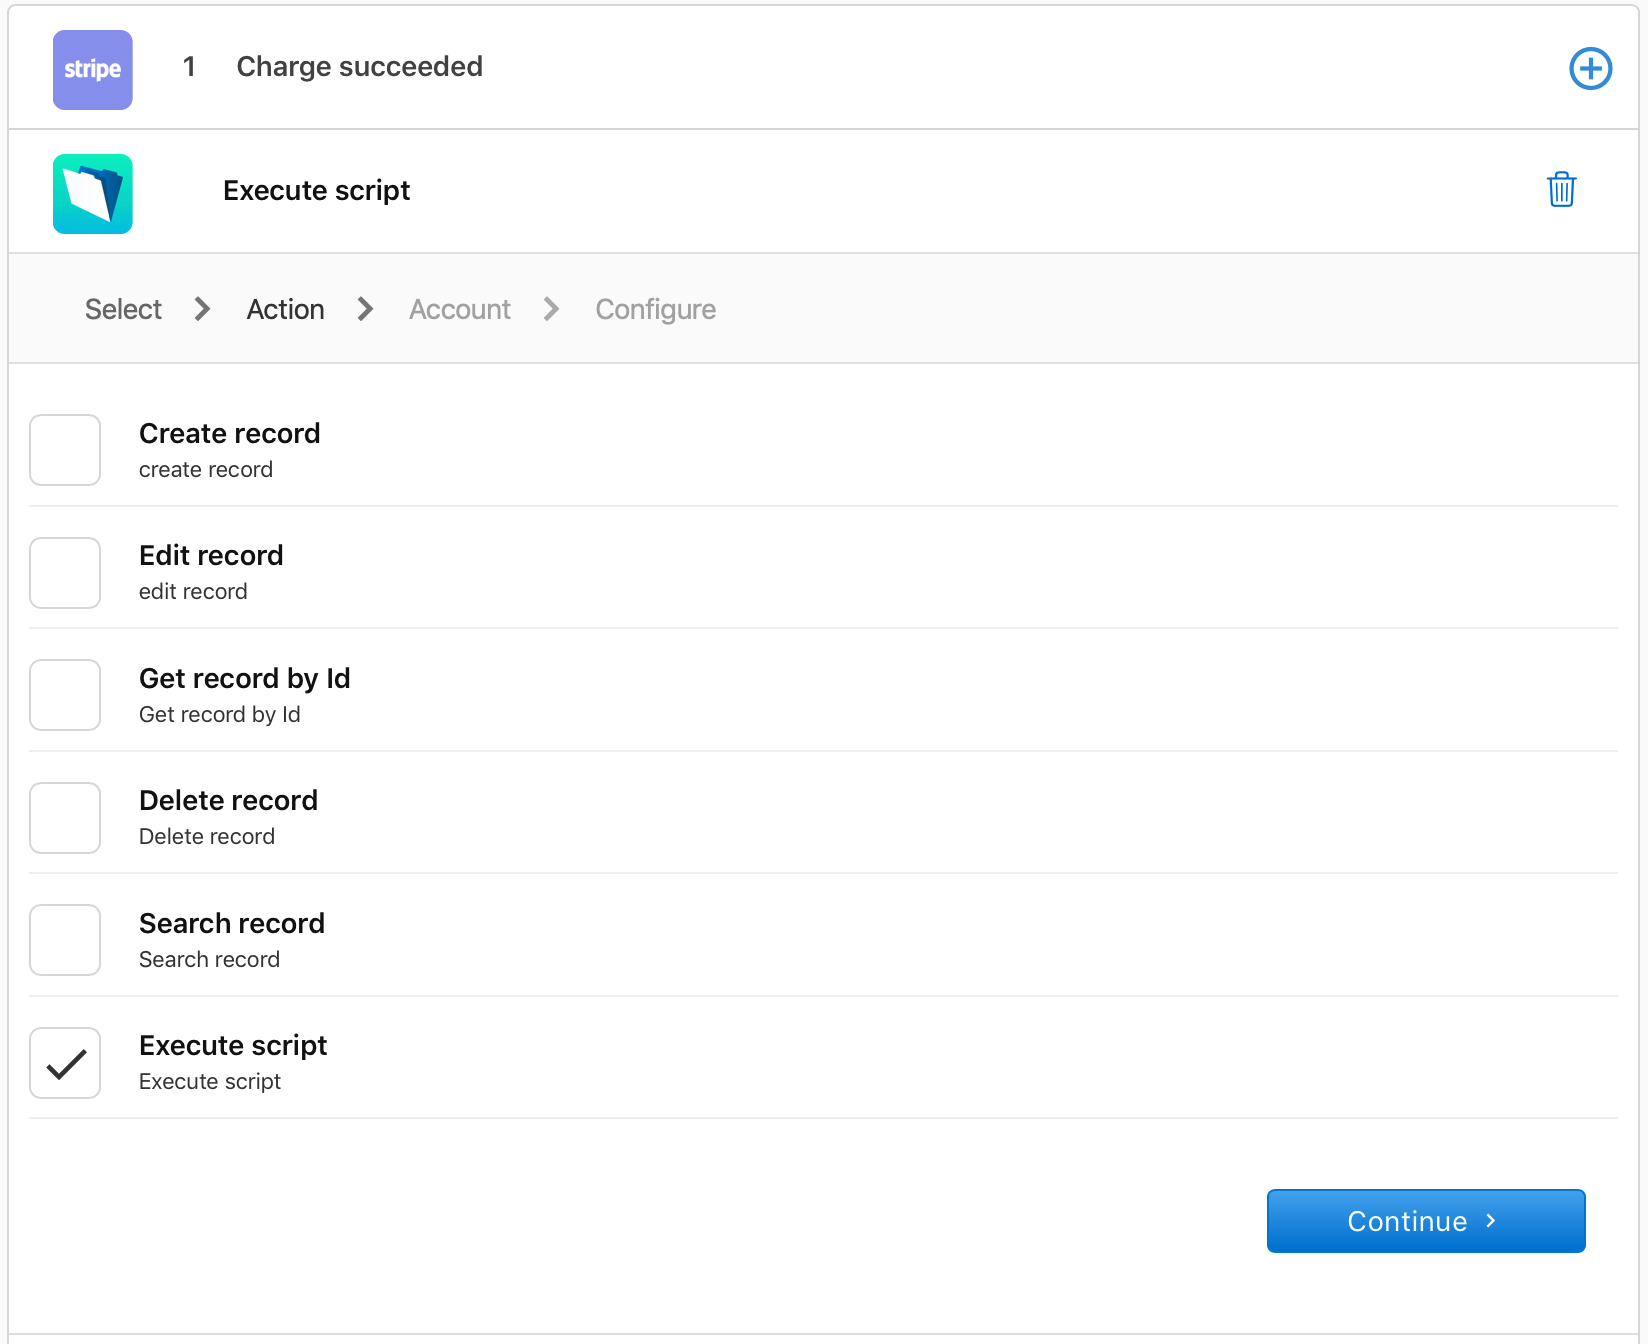This screenshot has width=1648, height=1344.
Task: Click the Search record heading
Action: click(231, 923)
